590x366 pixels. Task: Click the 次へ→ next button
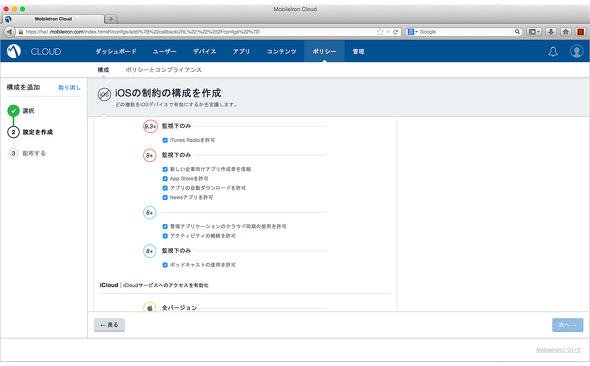pos(567,325)
